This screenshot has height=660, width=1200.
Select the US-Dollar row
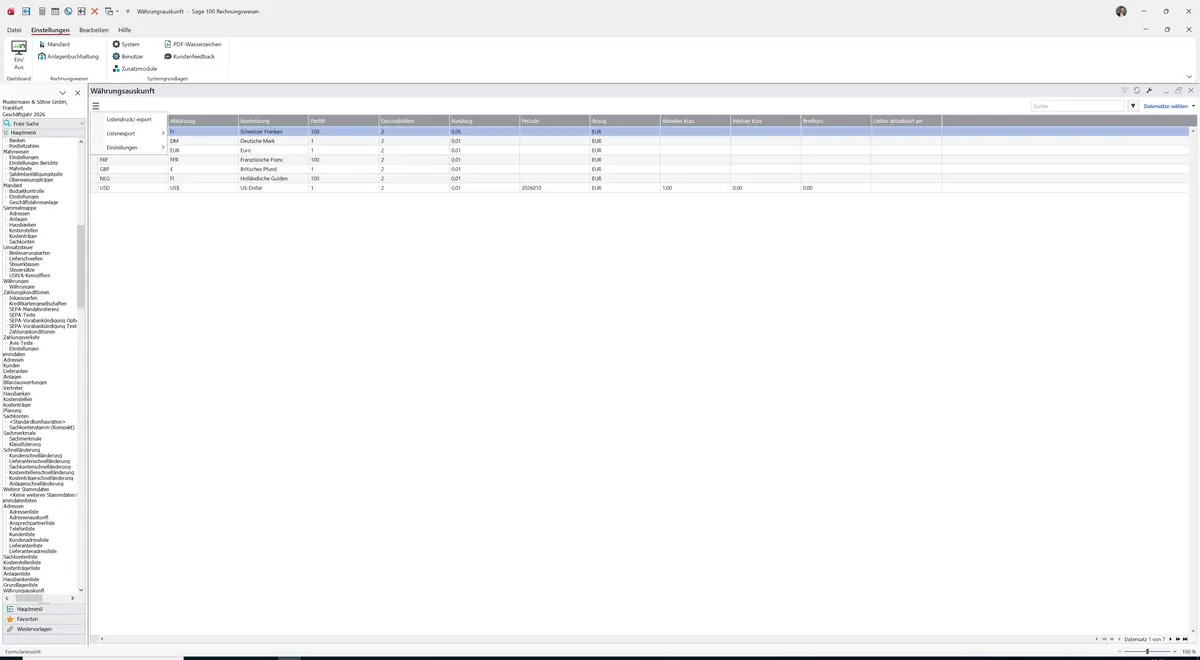pos(641,188)
